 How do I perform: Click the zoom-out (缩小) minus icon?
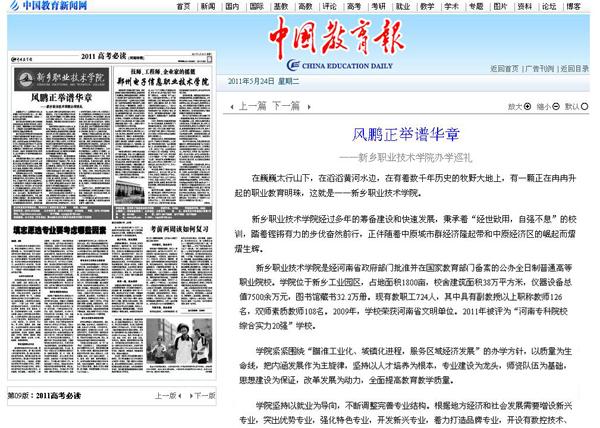pyautogui.click(x=555, y=104)
